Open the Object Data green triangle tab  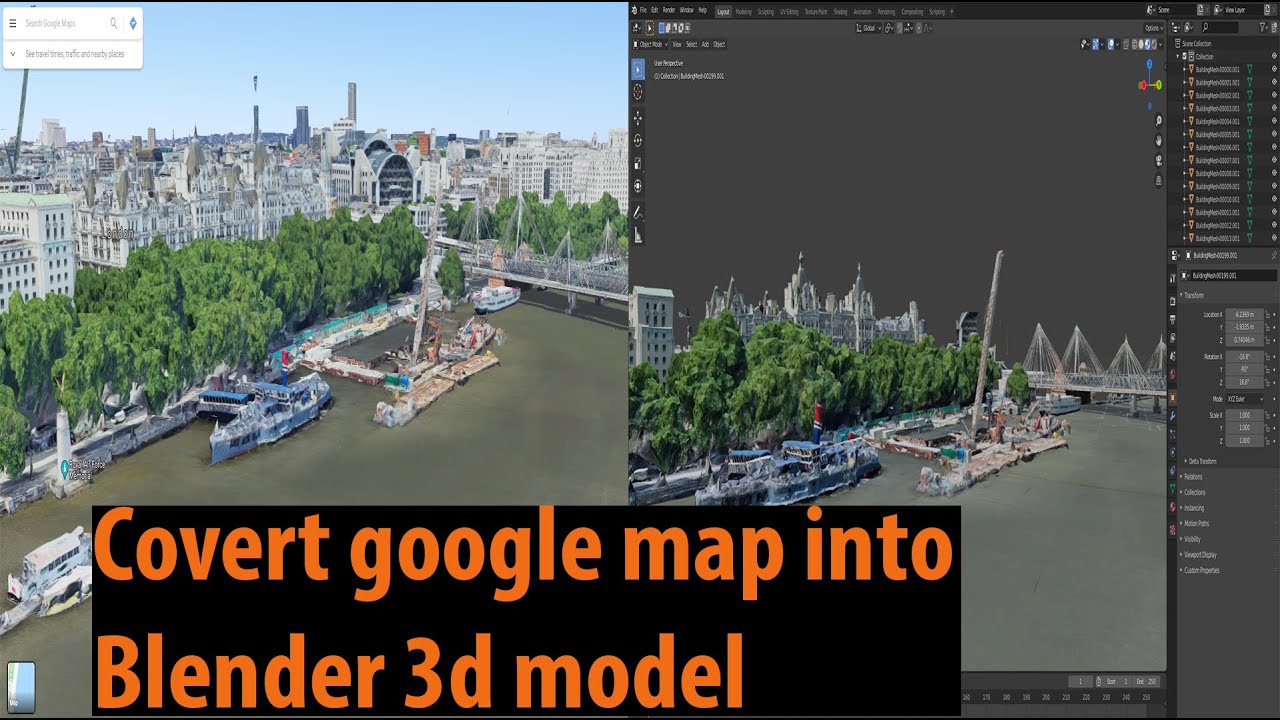[1173, 489]
